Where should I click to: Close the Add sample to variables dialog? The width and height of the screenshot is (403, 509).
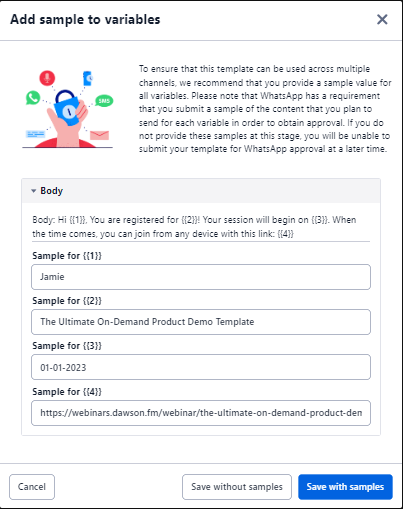pos(382,20)
